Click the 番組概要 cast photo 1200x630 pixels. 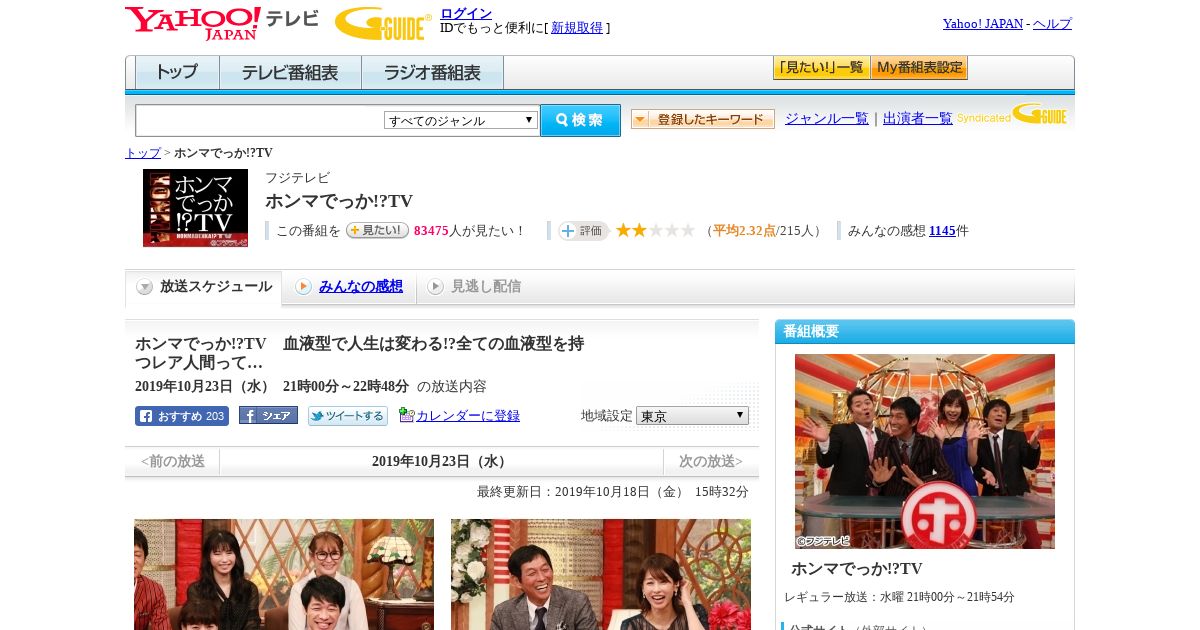tap(925, 451)
